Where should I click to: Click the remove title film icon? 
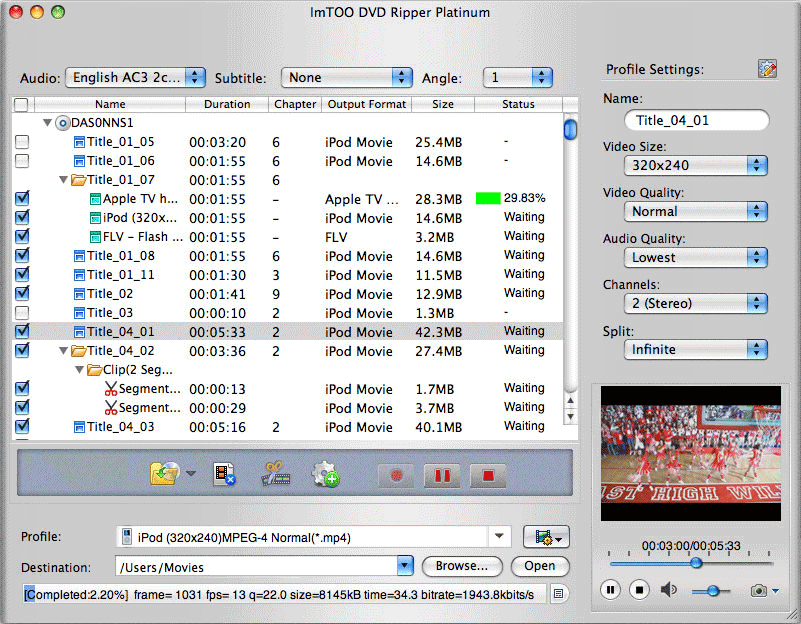(x=224, y=474)
